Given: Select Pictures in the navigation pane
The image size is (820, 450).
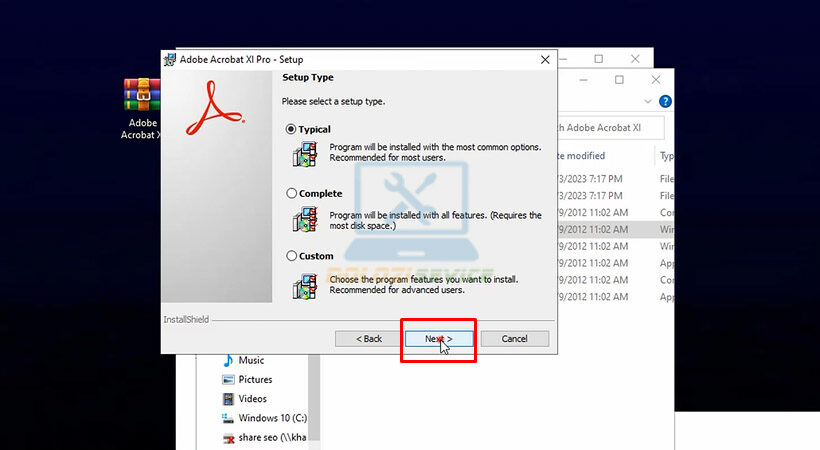Looking at the screenshot, I should click(x=255, y=380).
